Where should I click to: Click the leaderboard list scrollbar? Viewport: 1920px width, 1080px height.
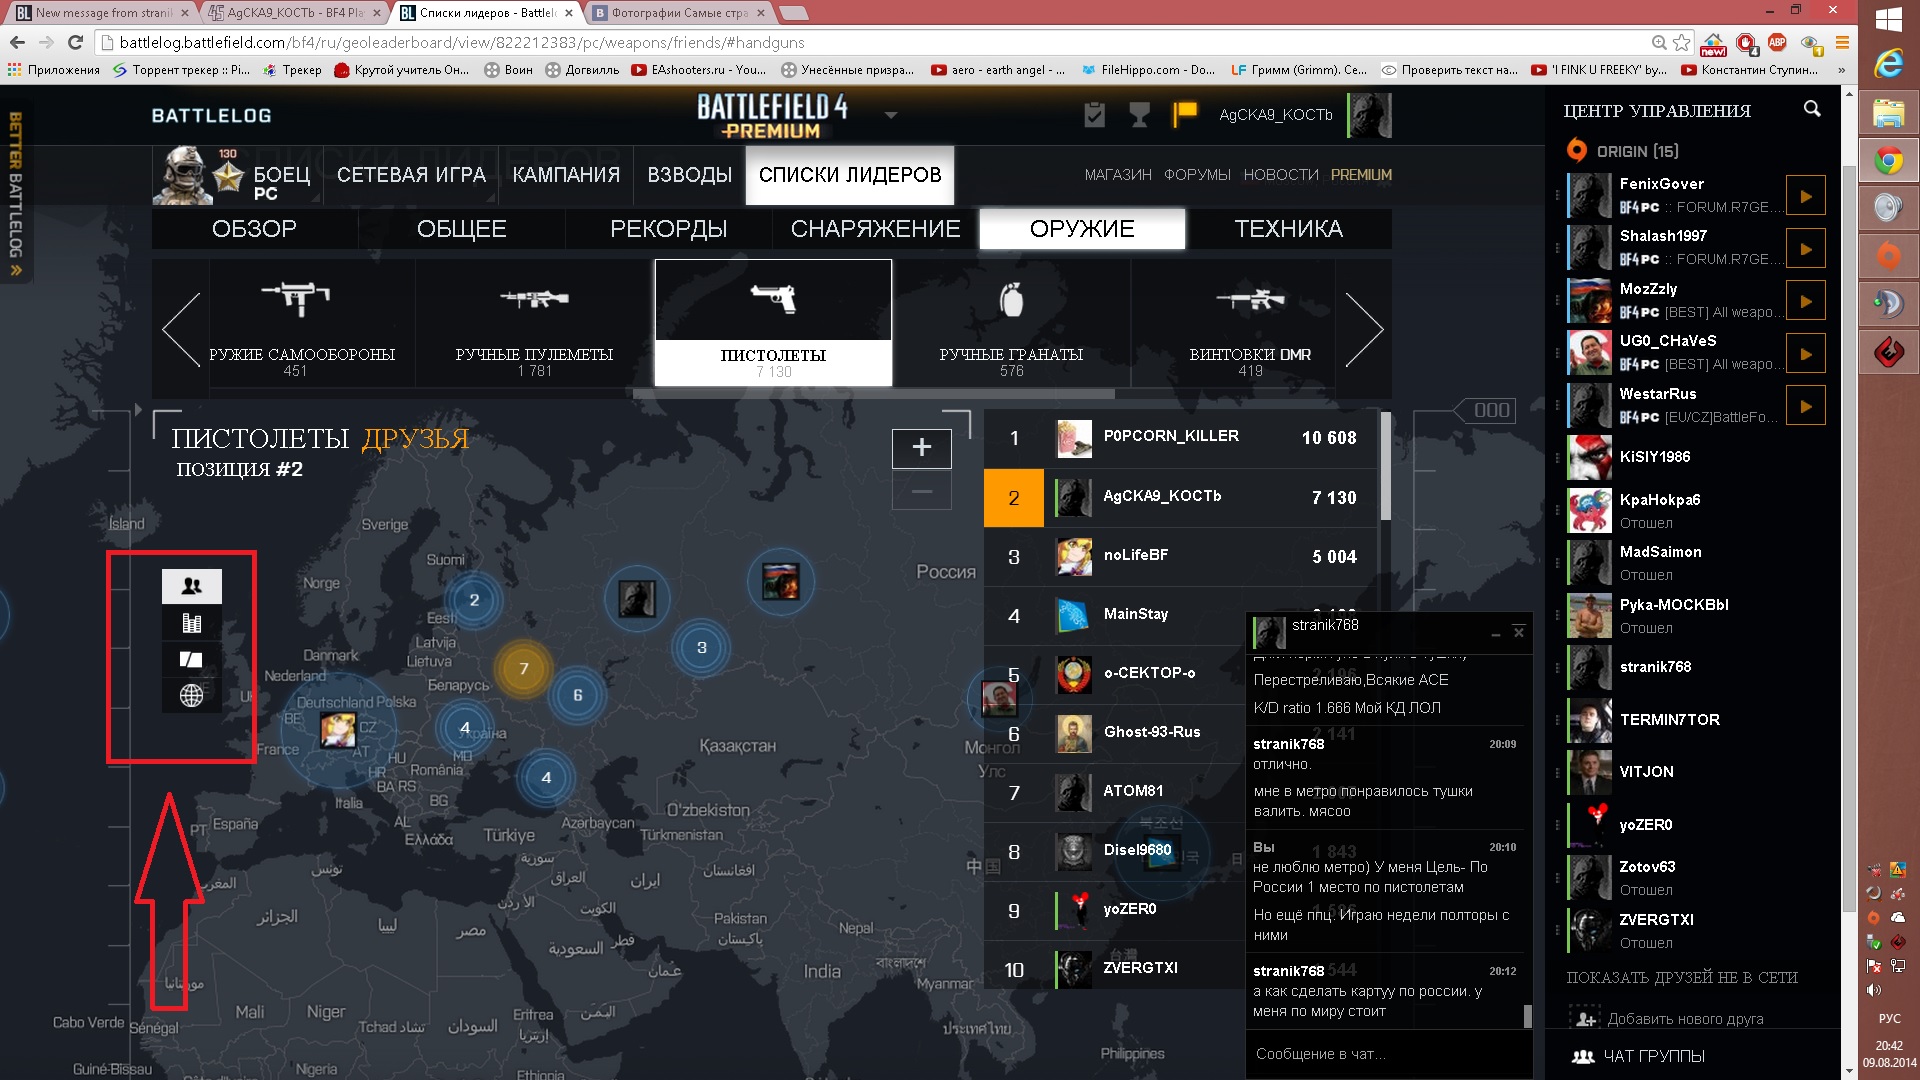tap(1385, 465)
